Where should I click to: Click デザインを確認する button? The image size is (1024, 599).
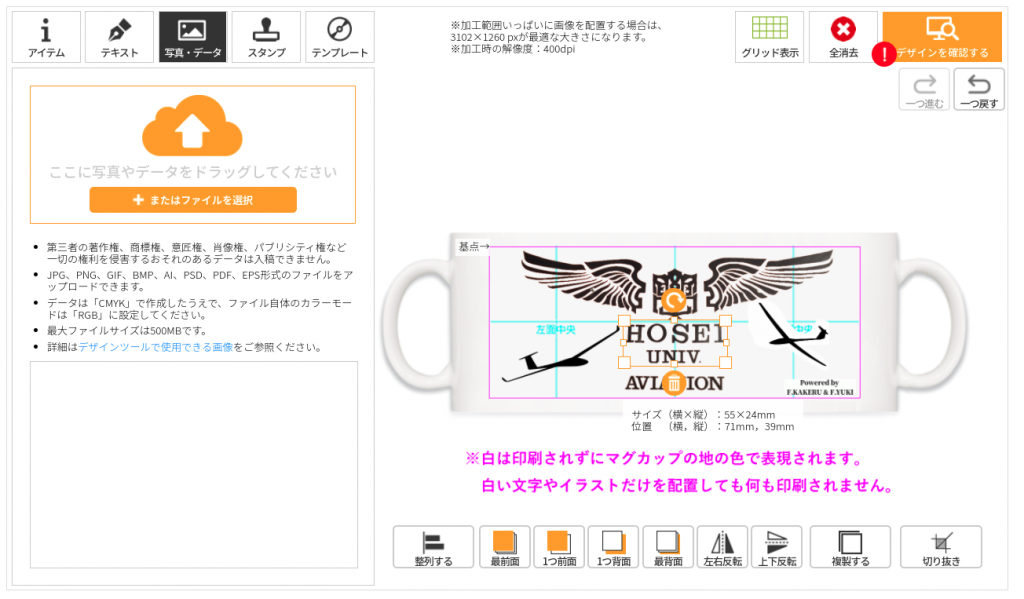coord(942,37)
